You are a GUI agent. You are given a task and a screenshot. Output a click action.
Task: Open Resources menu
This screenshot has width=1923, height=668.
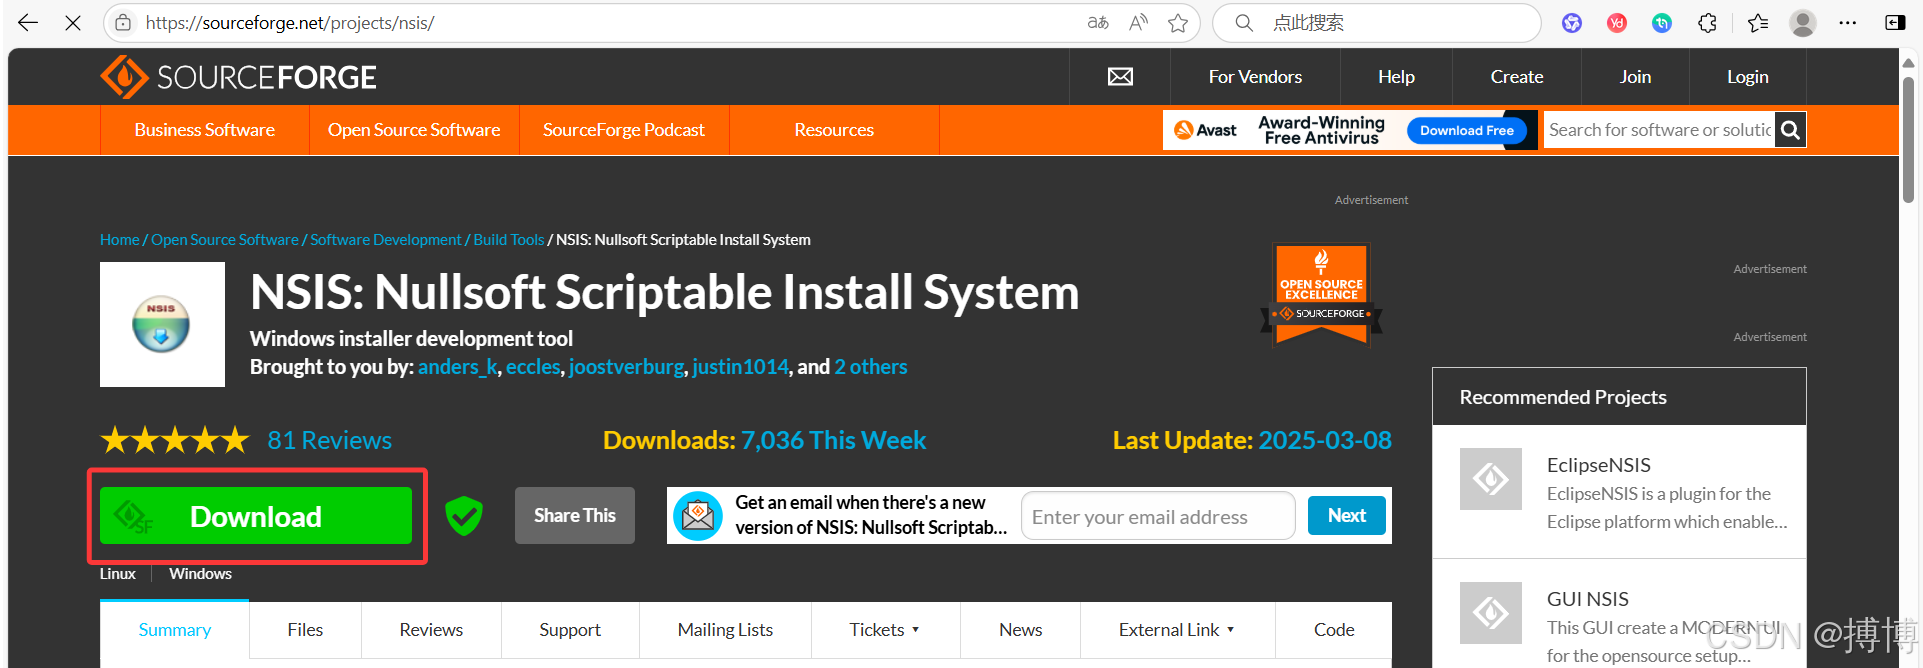tap(834, 130)
